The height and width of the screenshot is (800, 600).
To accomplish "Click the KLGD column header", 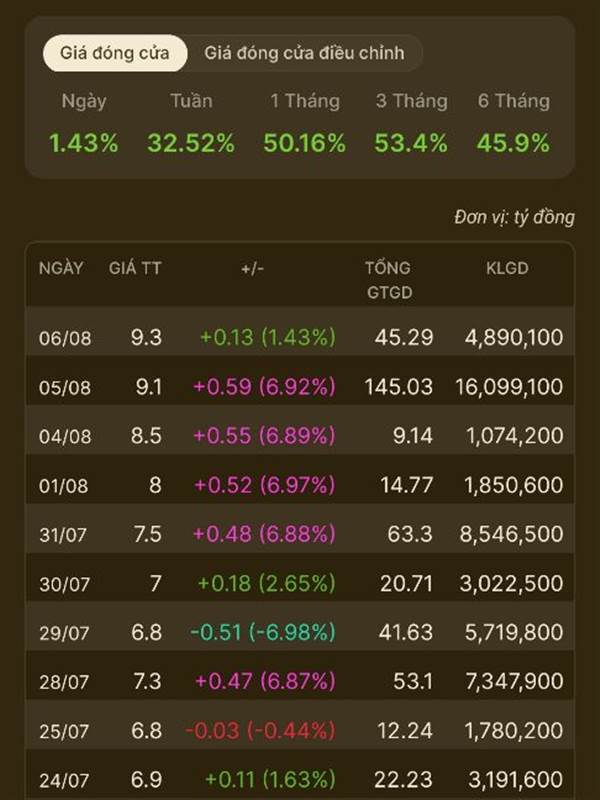I will coord(507,268).
